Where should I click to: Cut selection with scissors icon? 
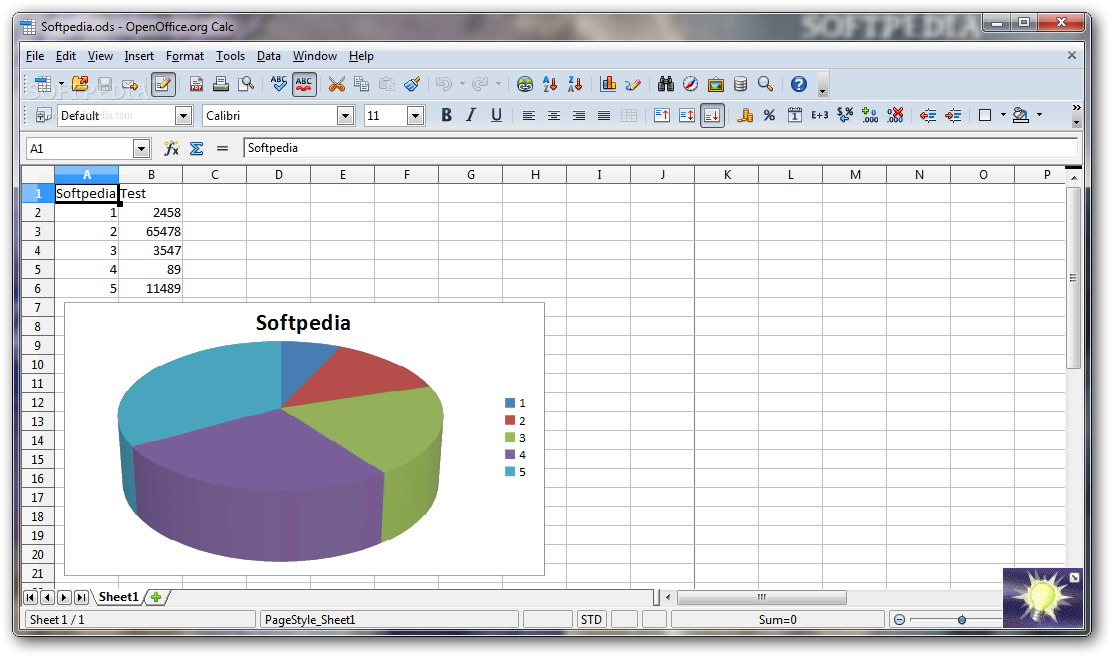click(337, 84)
